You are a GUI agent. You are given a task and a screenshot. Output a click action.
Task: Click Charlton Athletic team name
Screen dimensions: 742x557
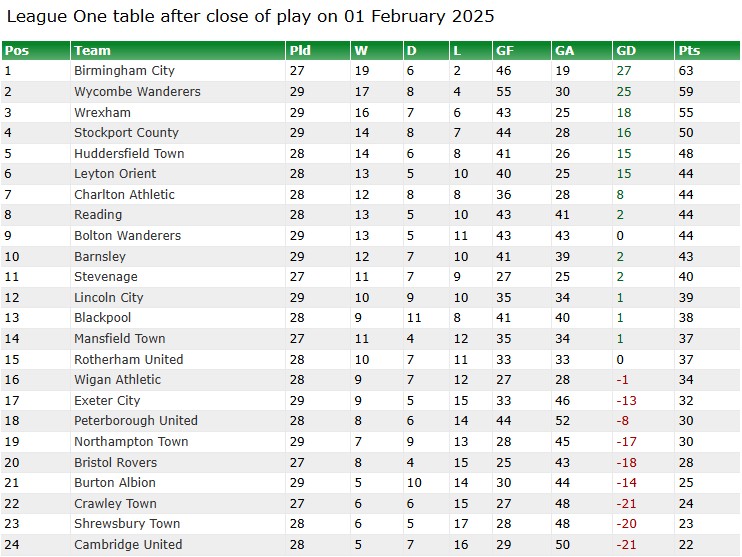pyautogui.click(x=124, y=195)
